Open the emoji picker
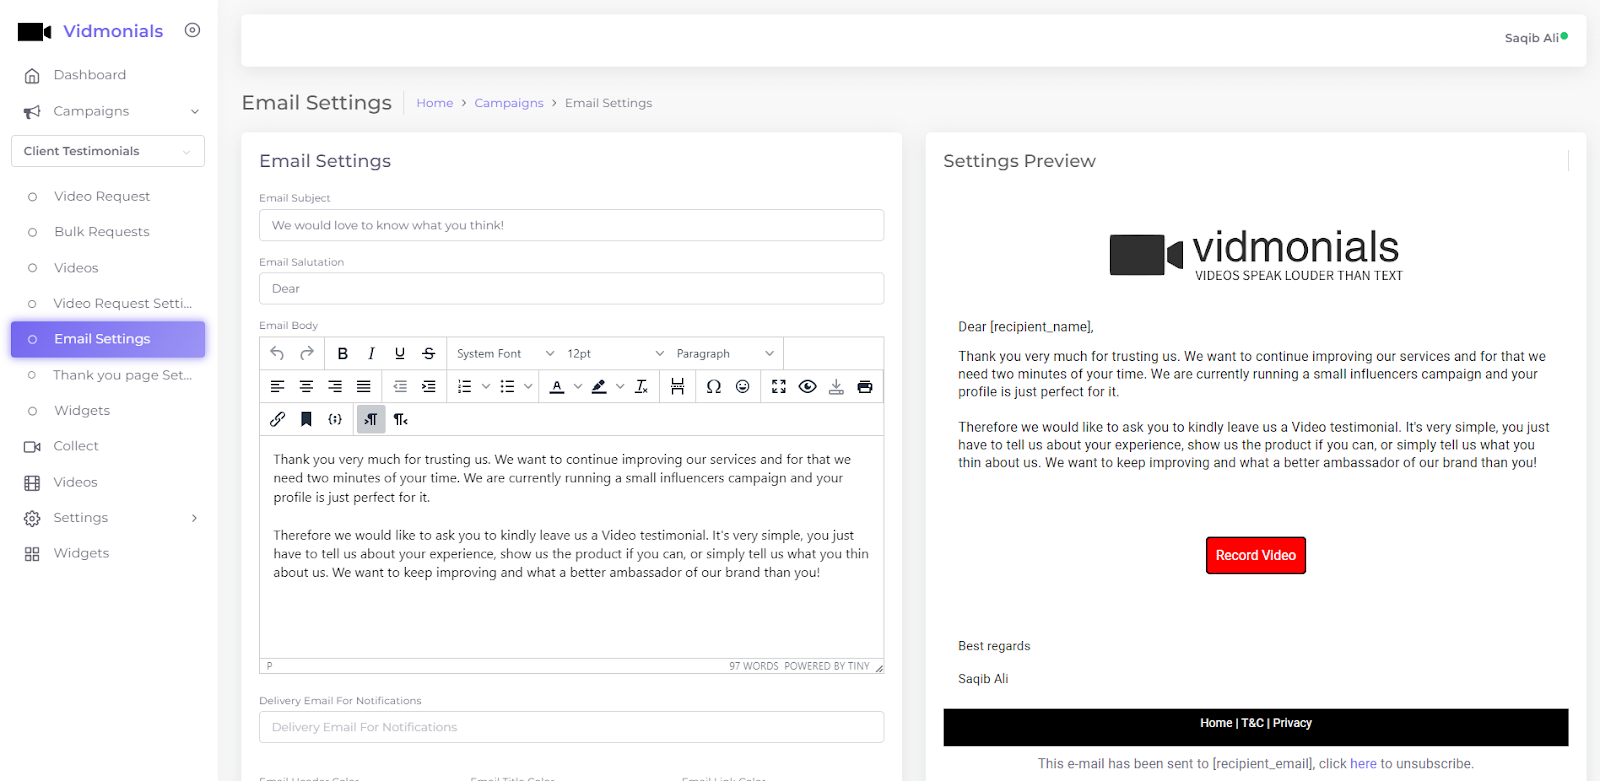Image resolution: width=1600 pixels, height=781 pixels. click(x=742, y=387)
